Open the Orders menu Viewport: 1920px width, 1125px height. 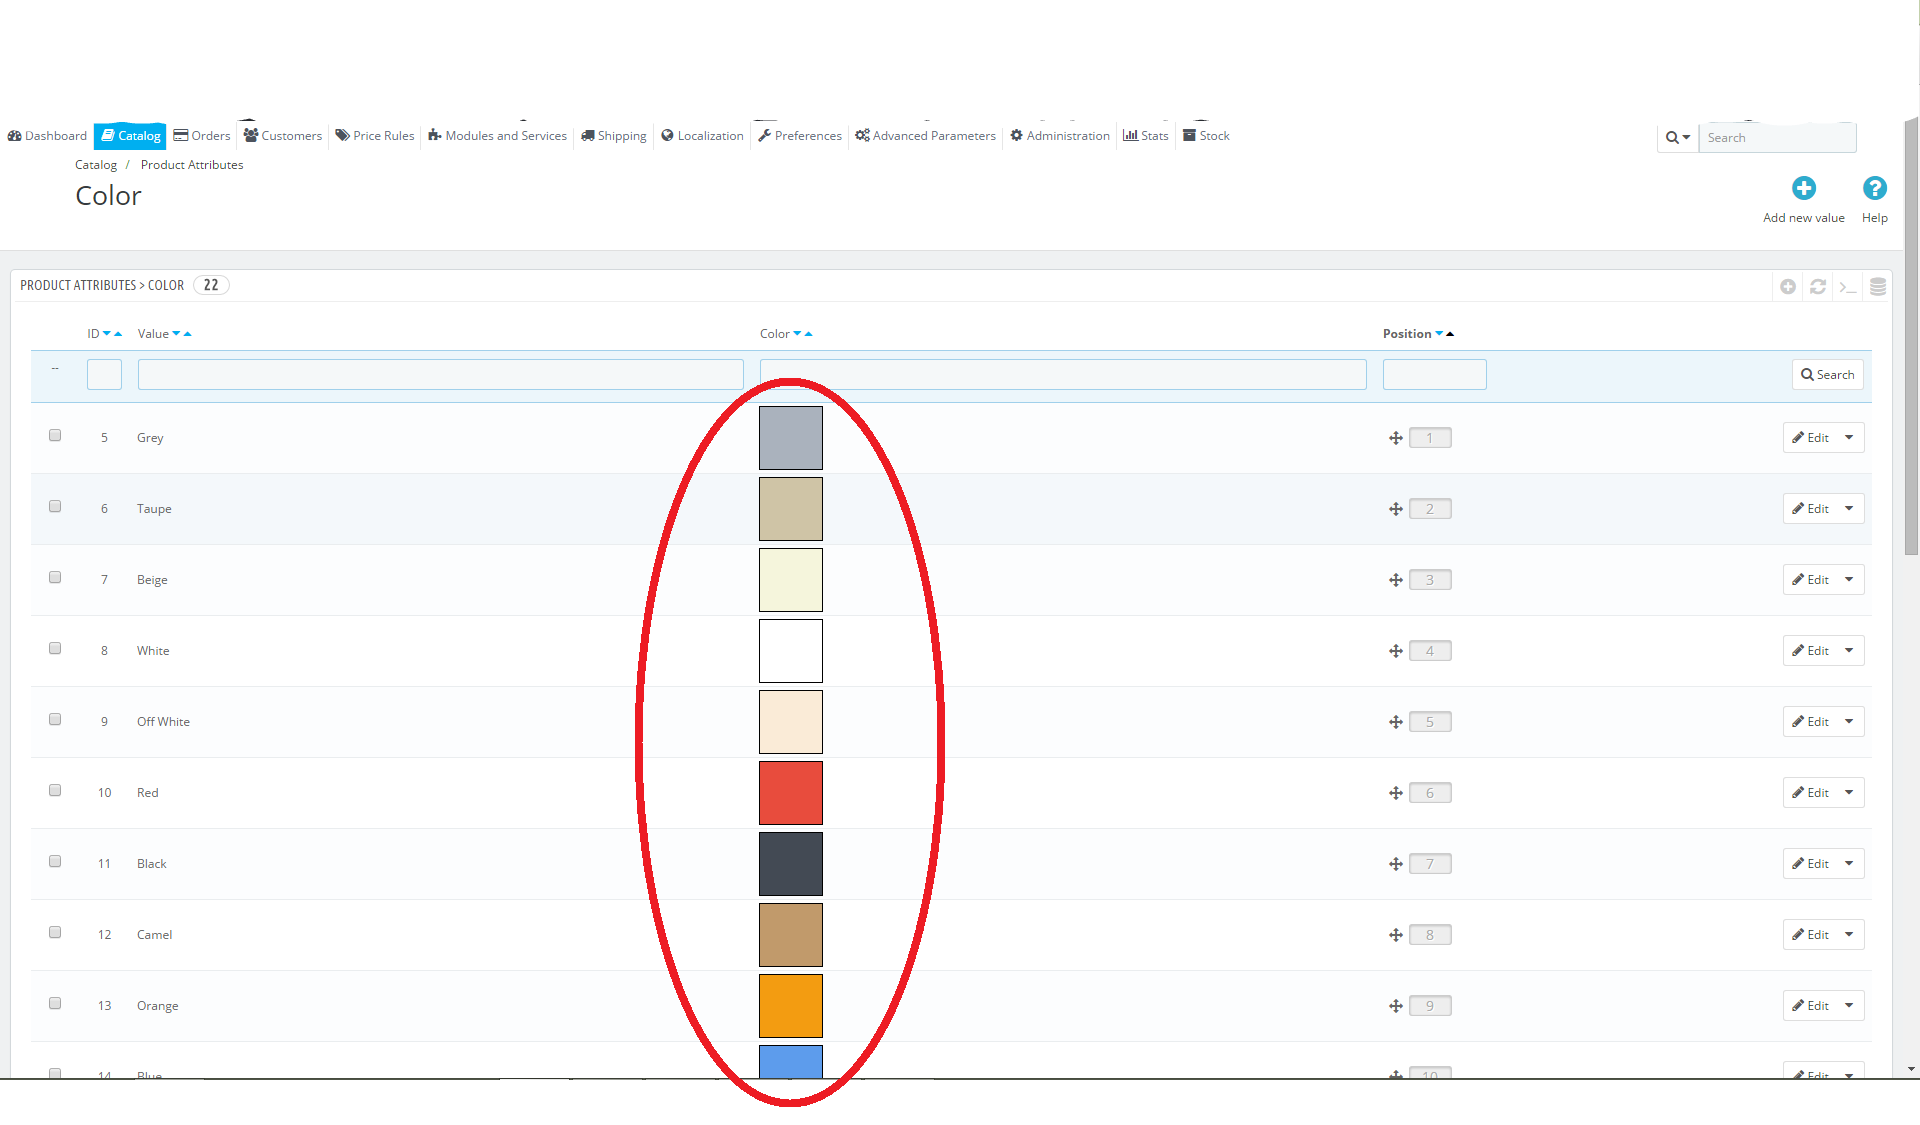[202, 136]
